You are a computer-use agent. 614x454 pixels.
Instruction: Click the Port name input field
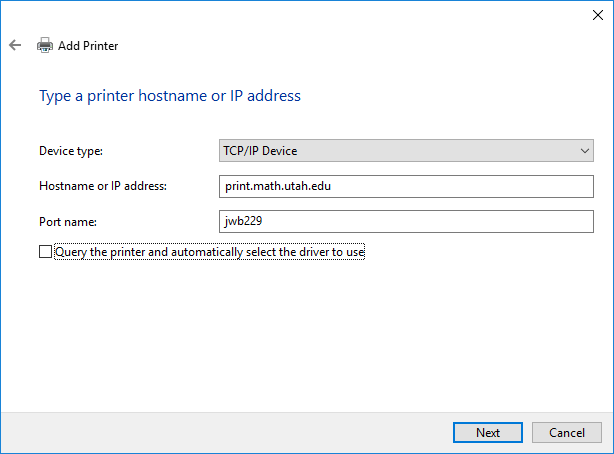[x=405, y=221]
